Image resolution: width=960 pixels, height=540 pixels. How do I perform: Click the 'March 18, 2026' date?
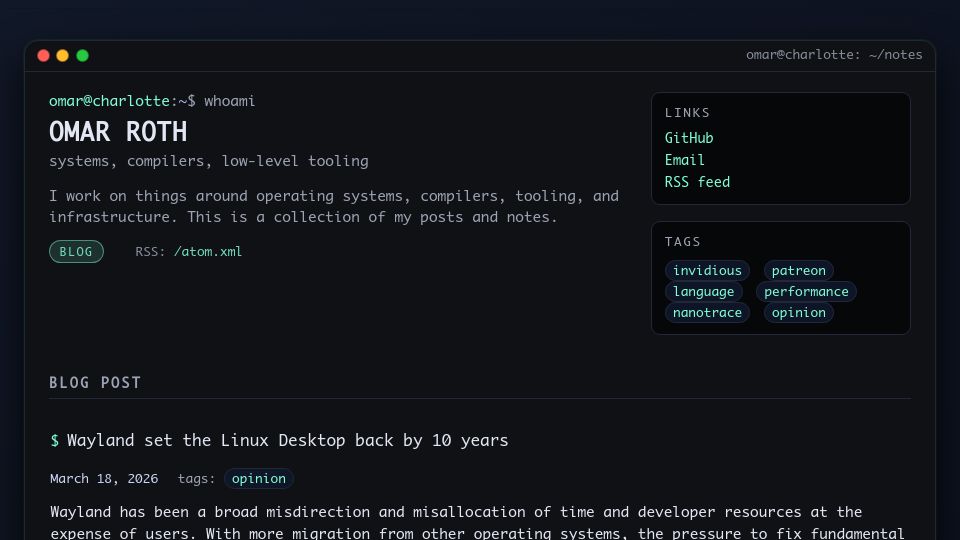coord(104,479)
